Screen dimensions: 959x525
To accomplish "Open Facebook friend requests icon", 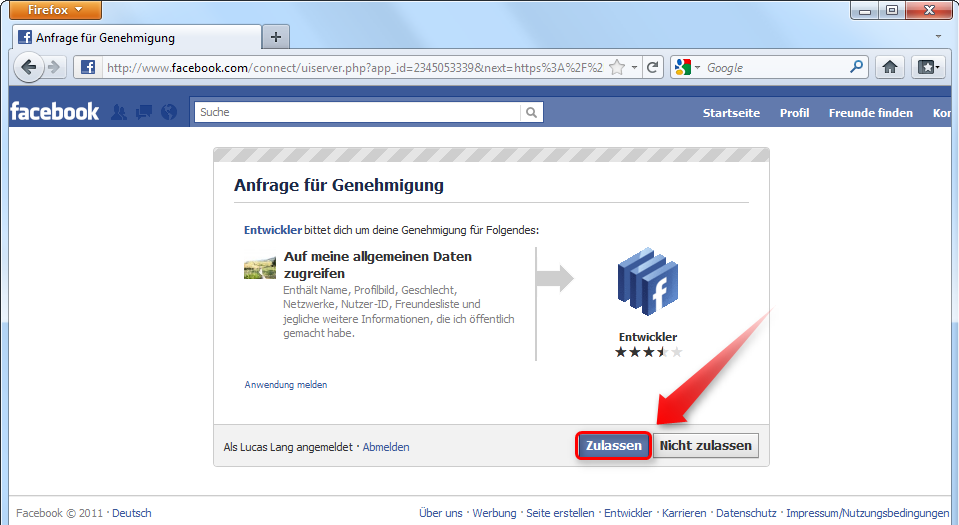I will [119, 112].
